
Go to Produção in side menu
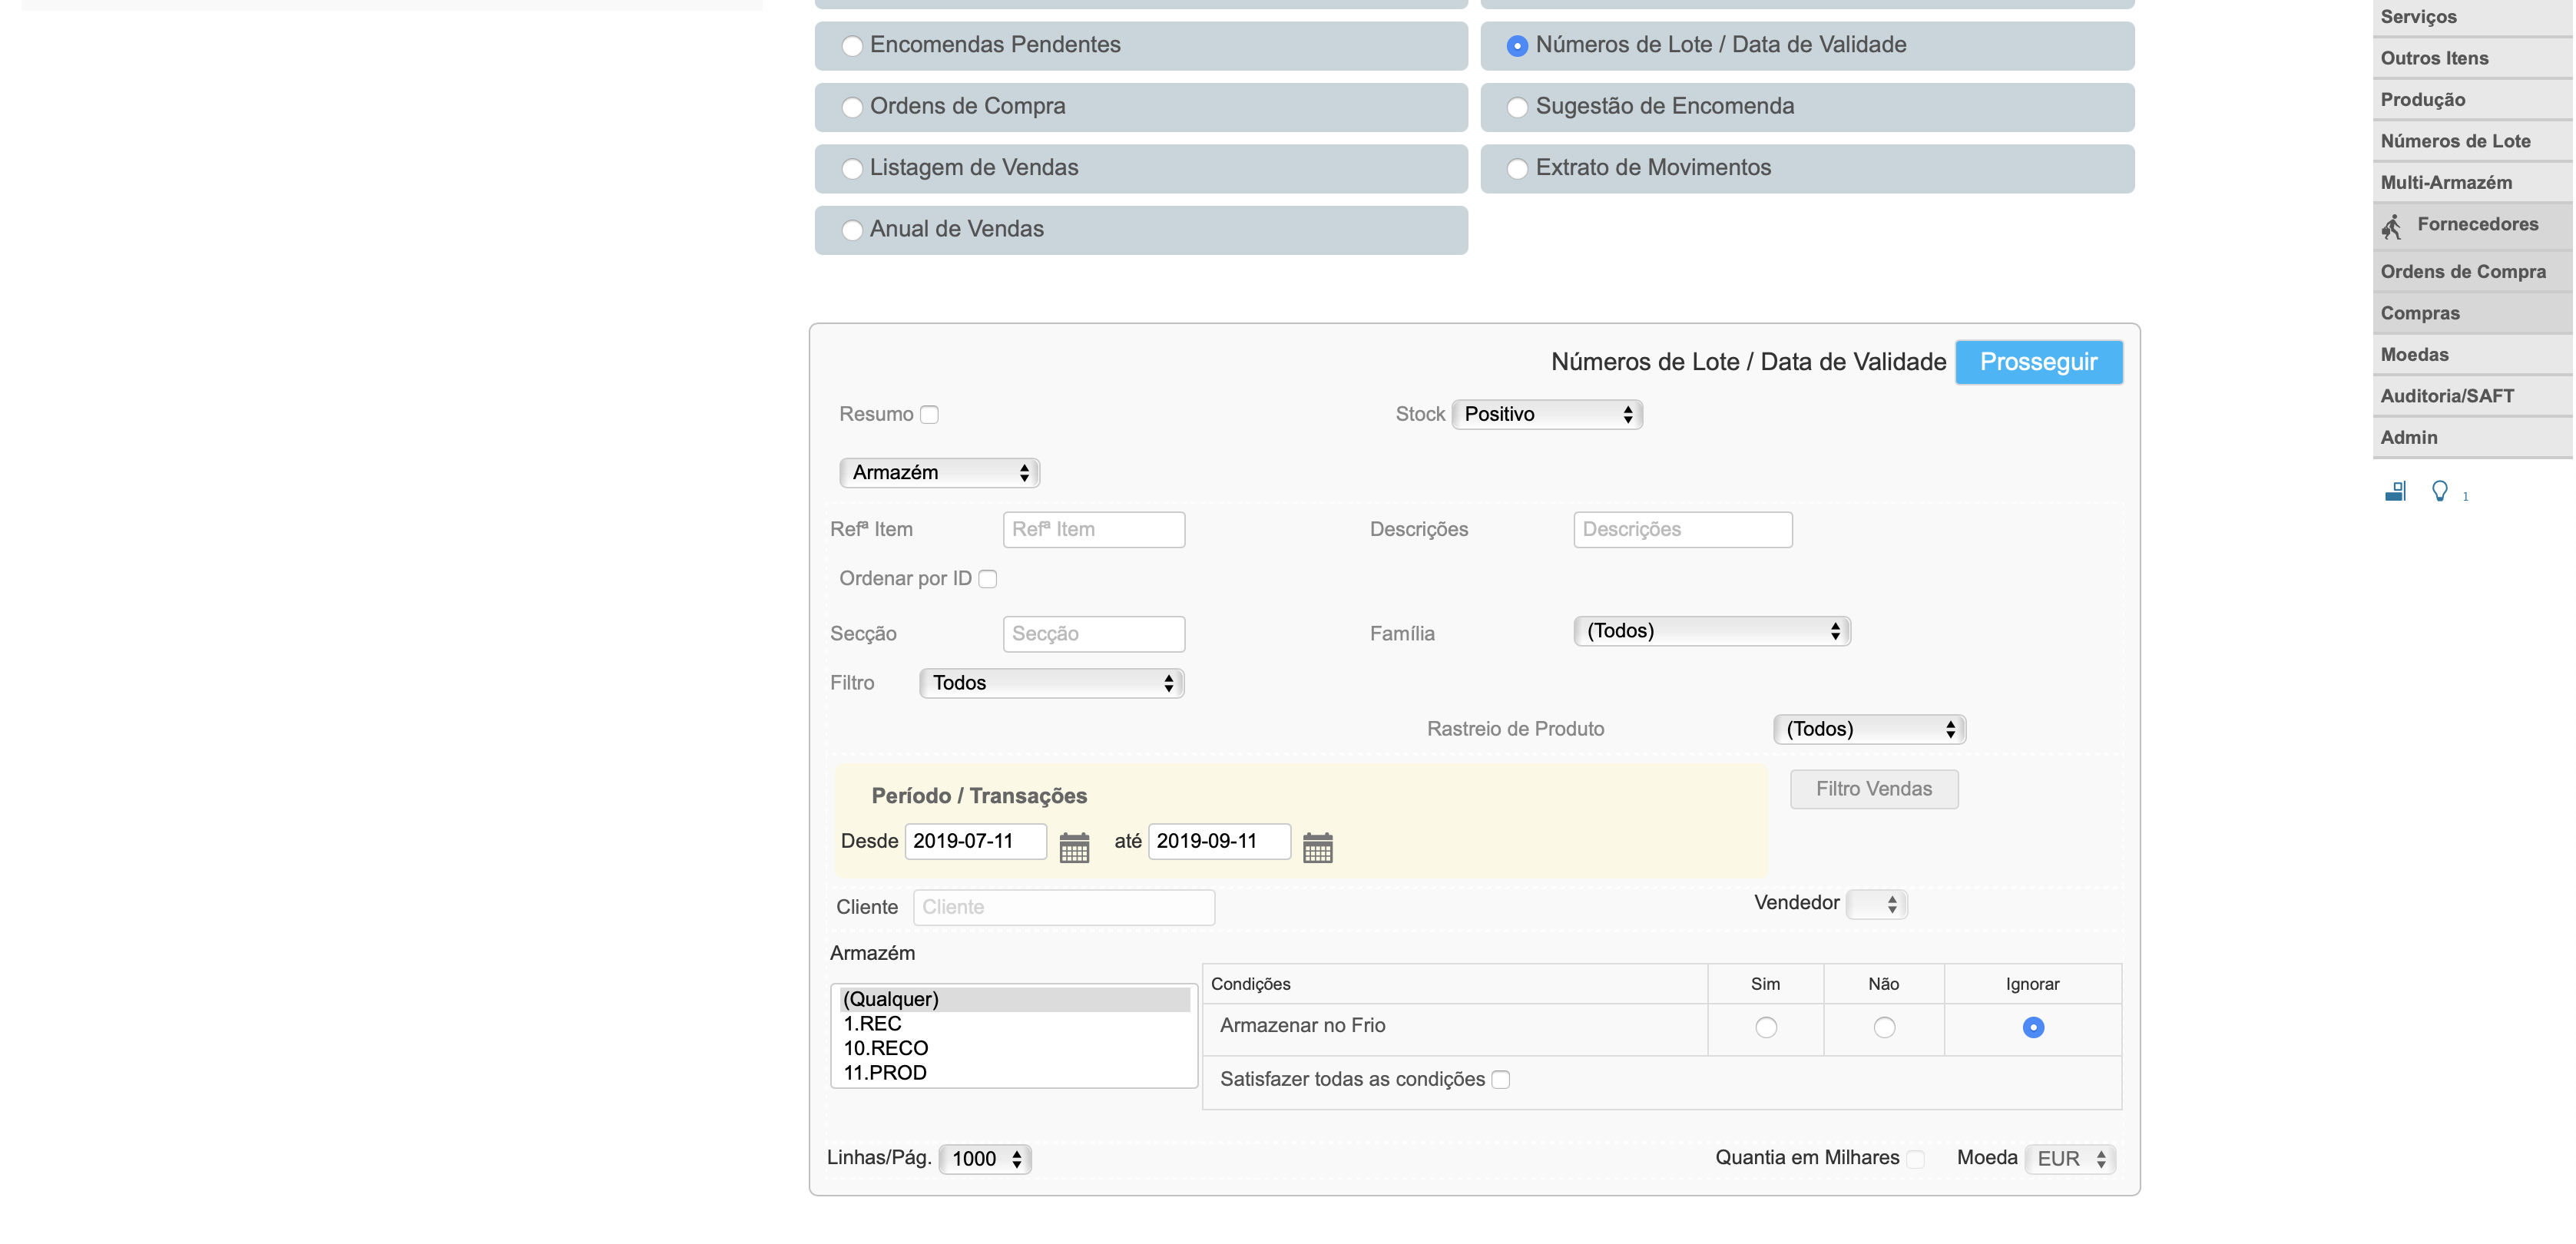click(x=2472, y=100)
